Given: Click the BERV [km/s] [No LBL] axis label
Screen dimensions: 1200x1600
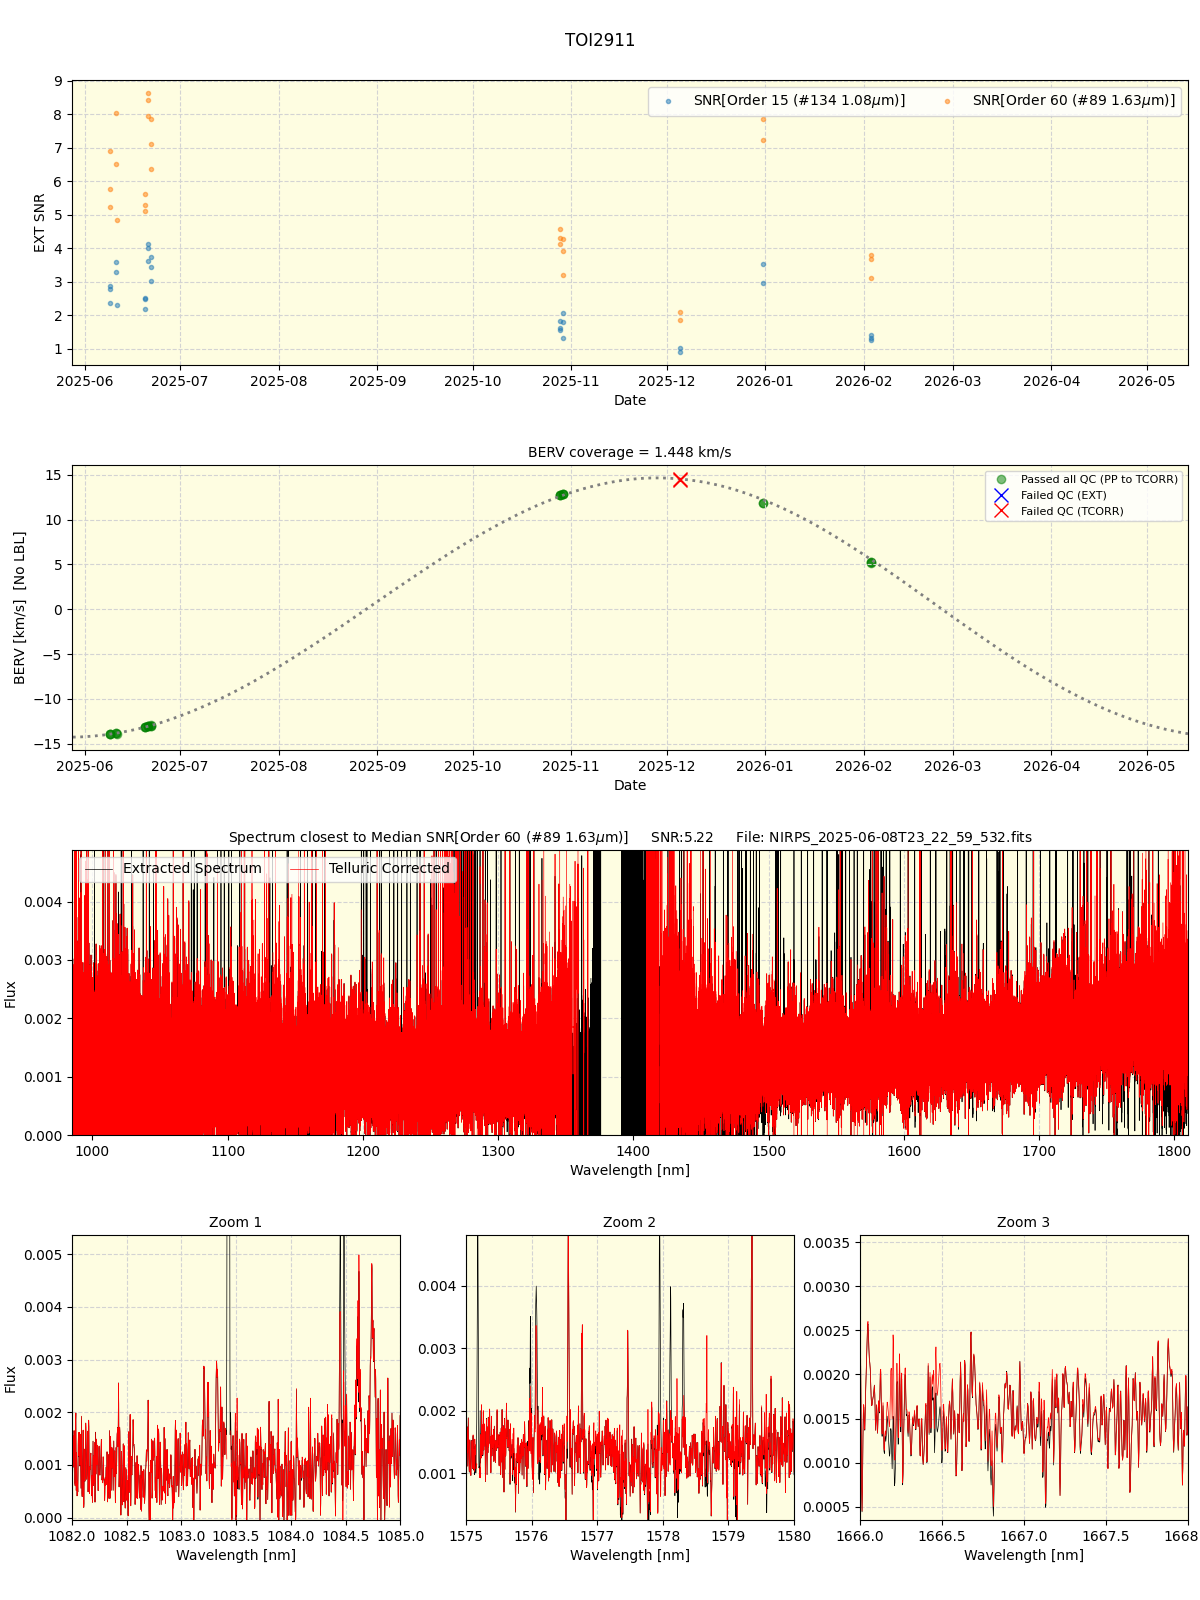Looking at the screenshot, I should point(20,608).
